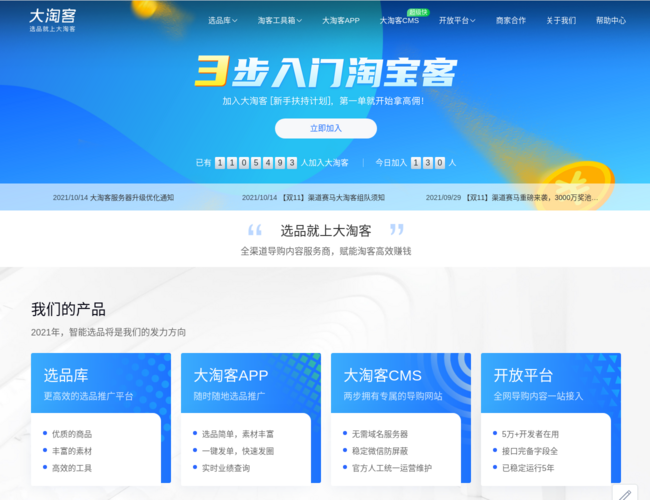Click 优质的商品 in the 选品库 card
This screenshot has height=500, width=650.
(x=72, y=434)
